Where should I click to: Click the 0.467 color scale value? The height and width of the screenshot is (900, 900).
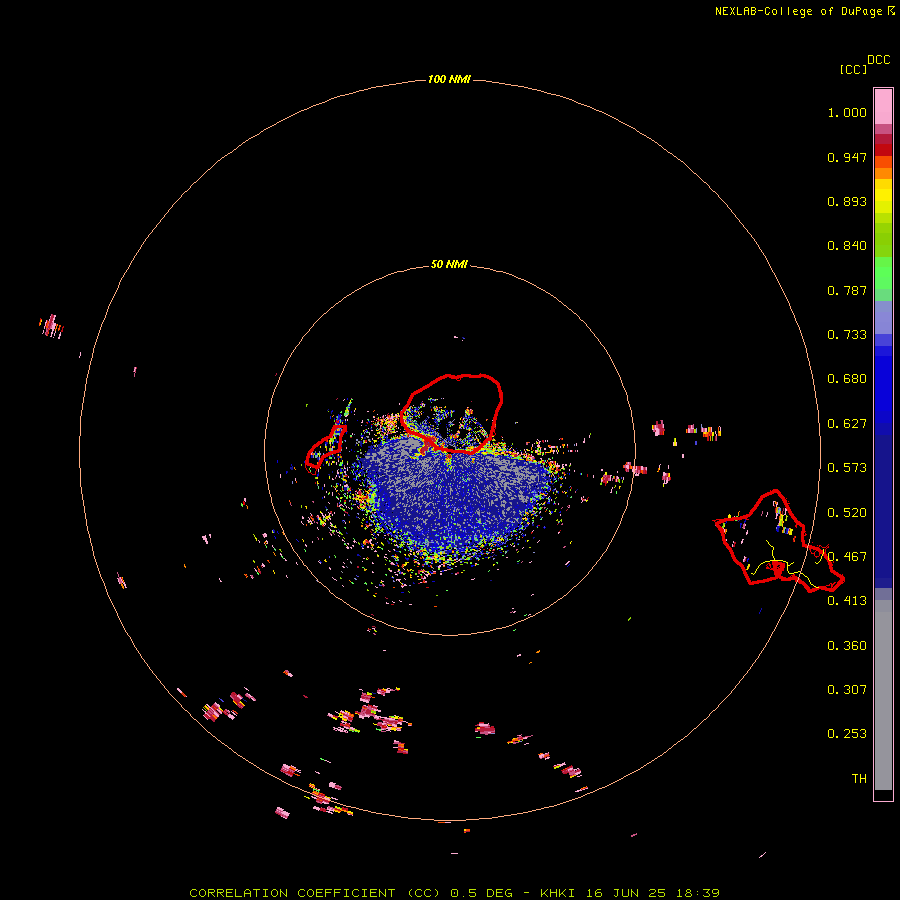click(847, 557)
